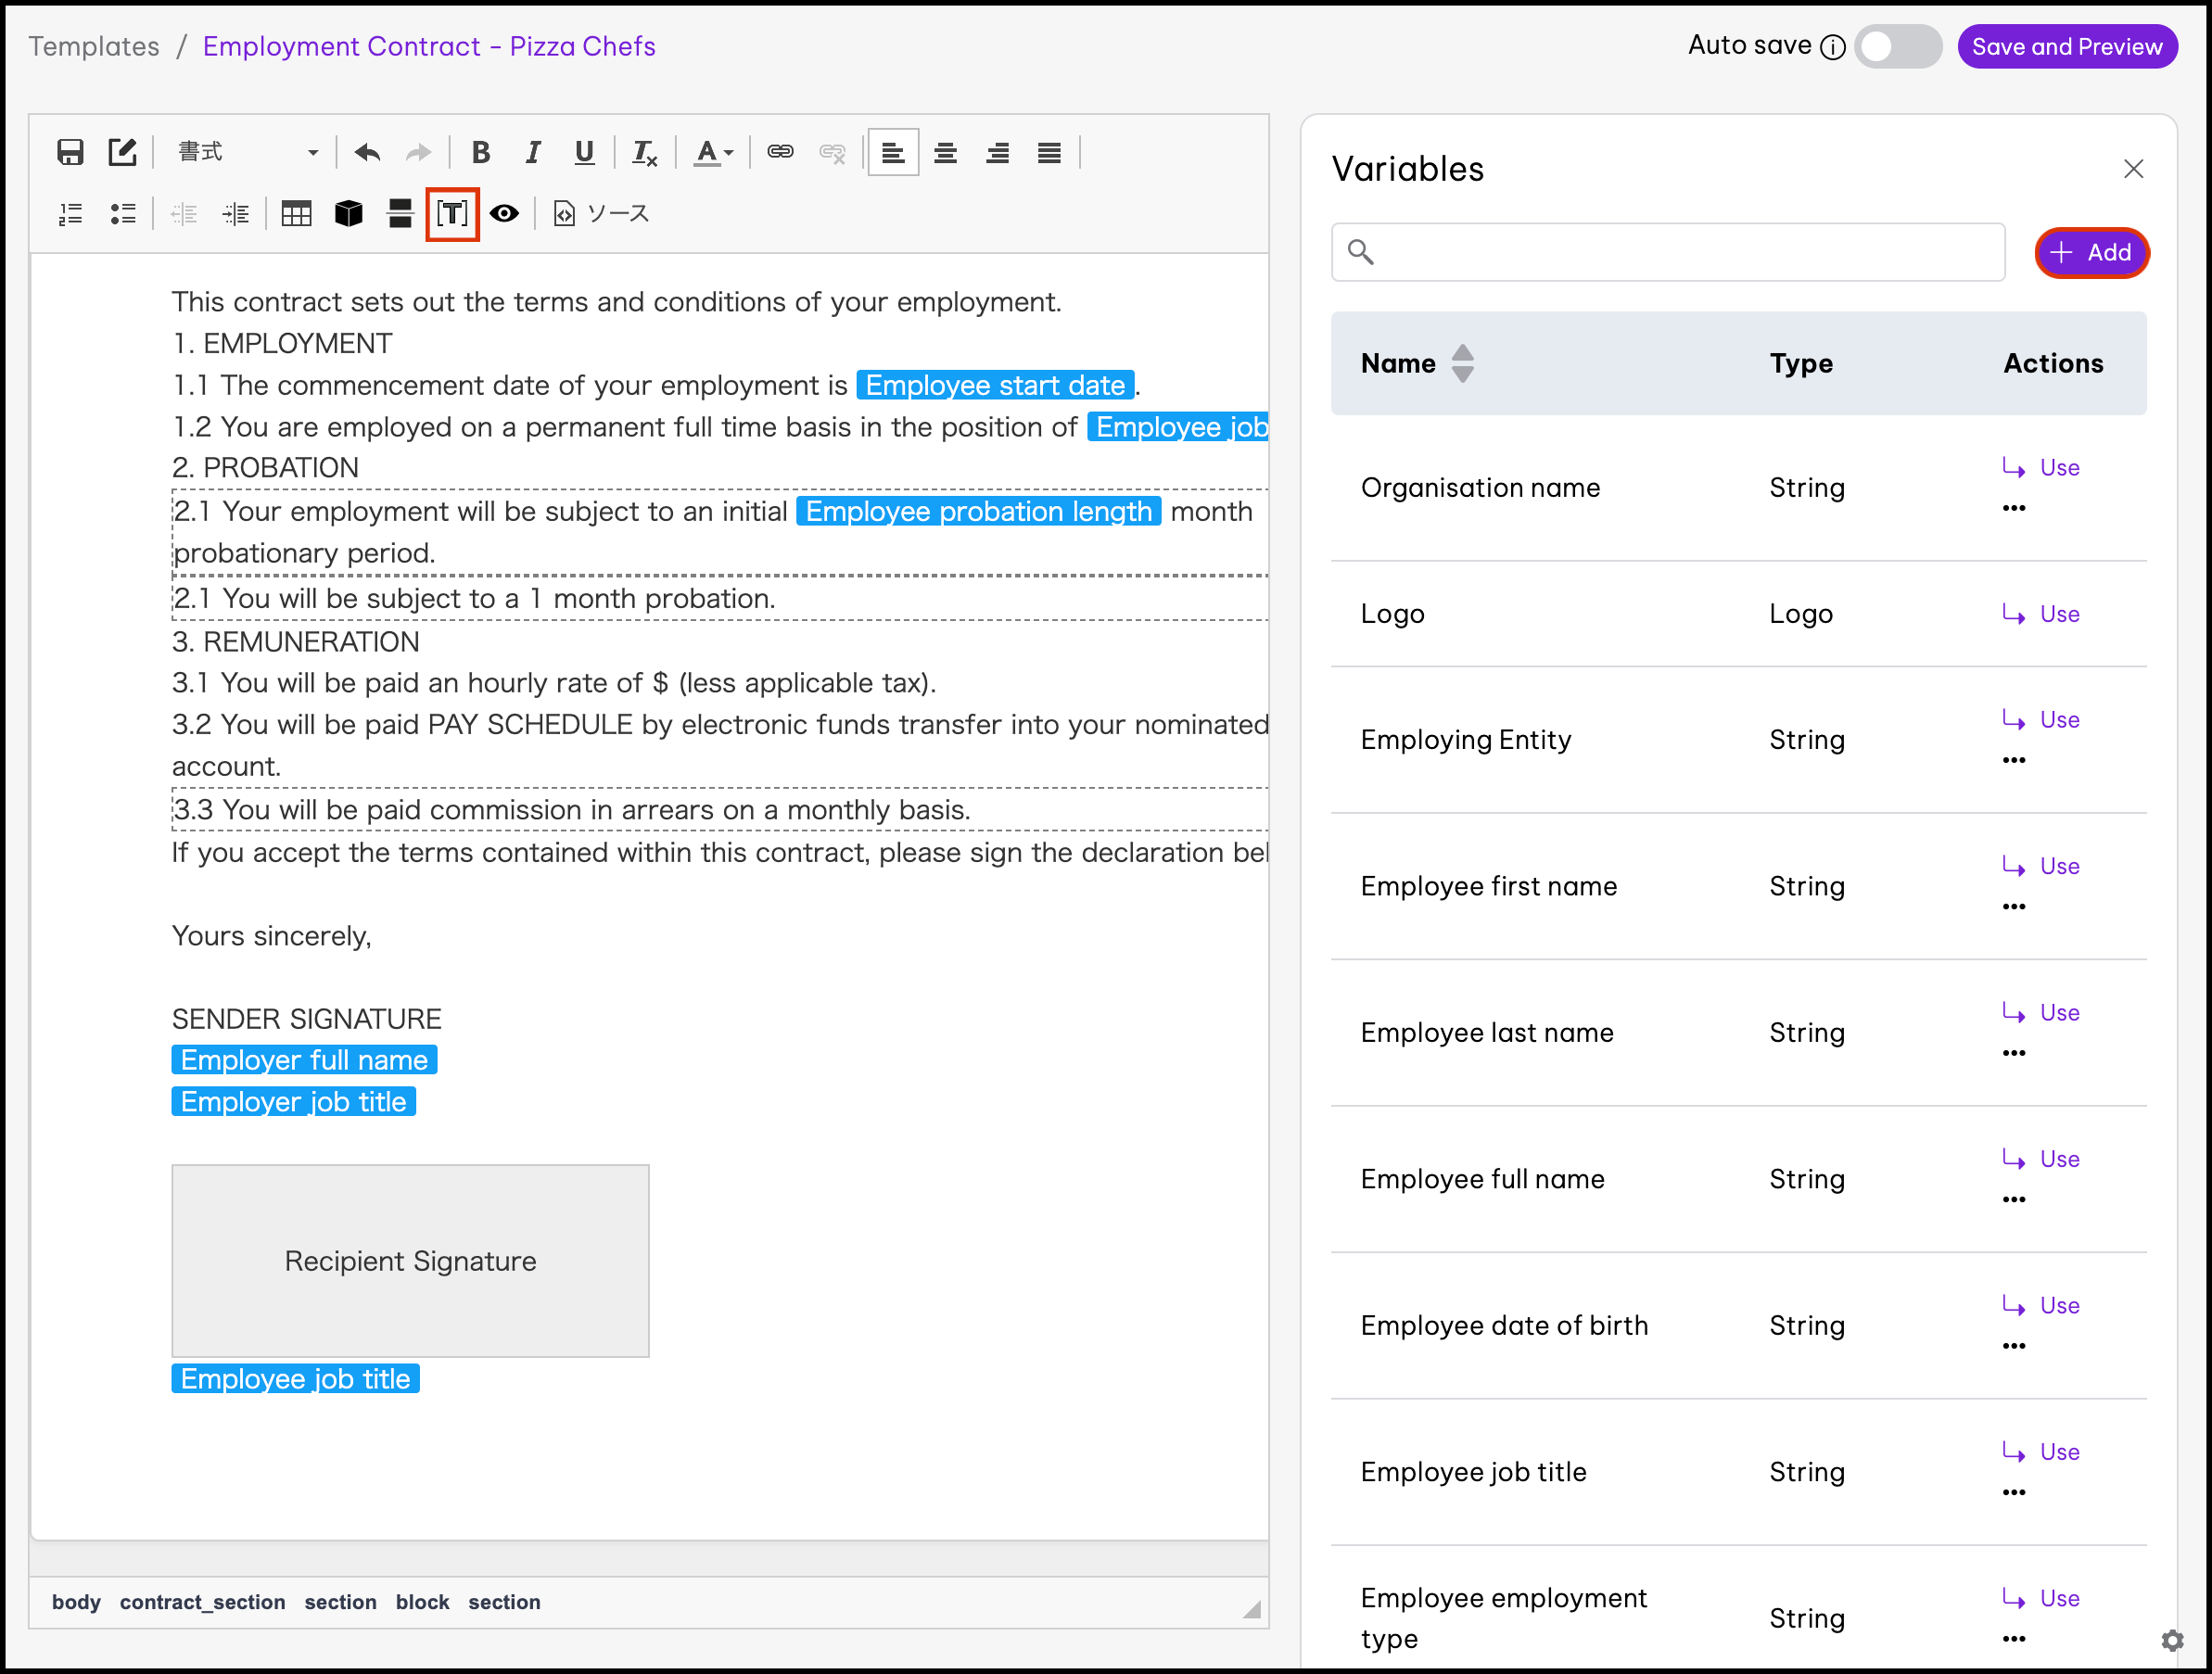
Task: Toggle bold formatting
Action: [480, 152]
